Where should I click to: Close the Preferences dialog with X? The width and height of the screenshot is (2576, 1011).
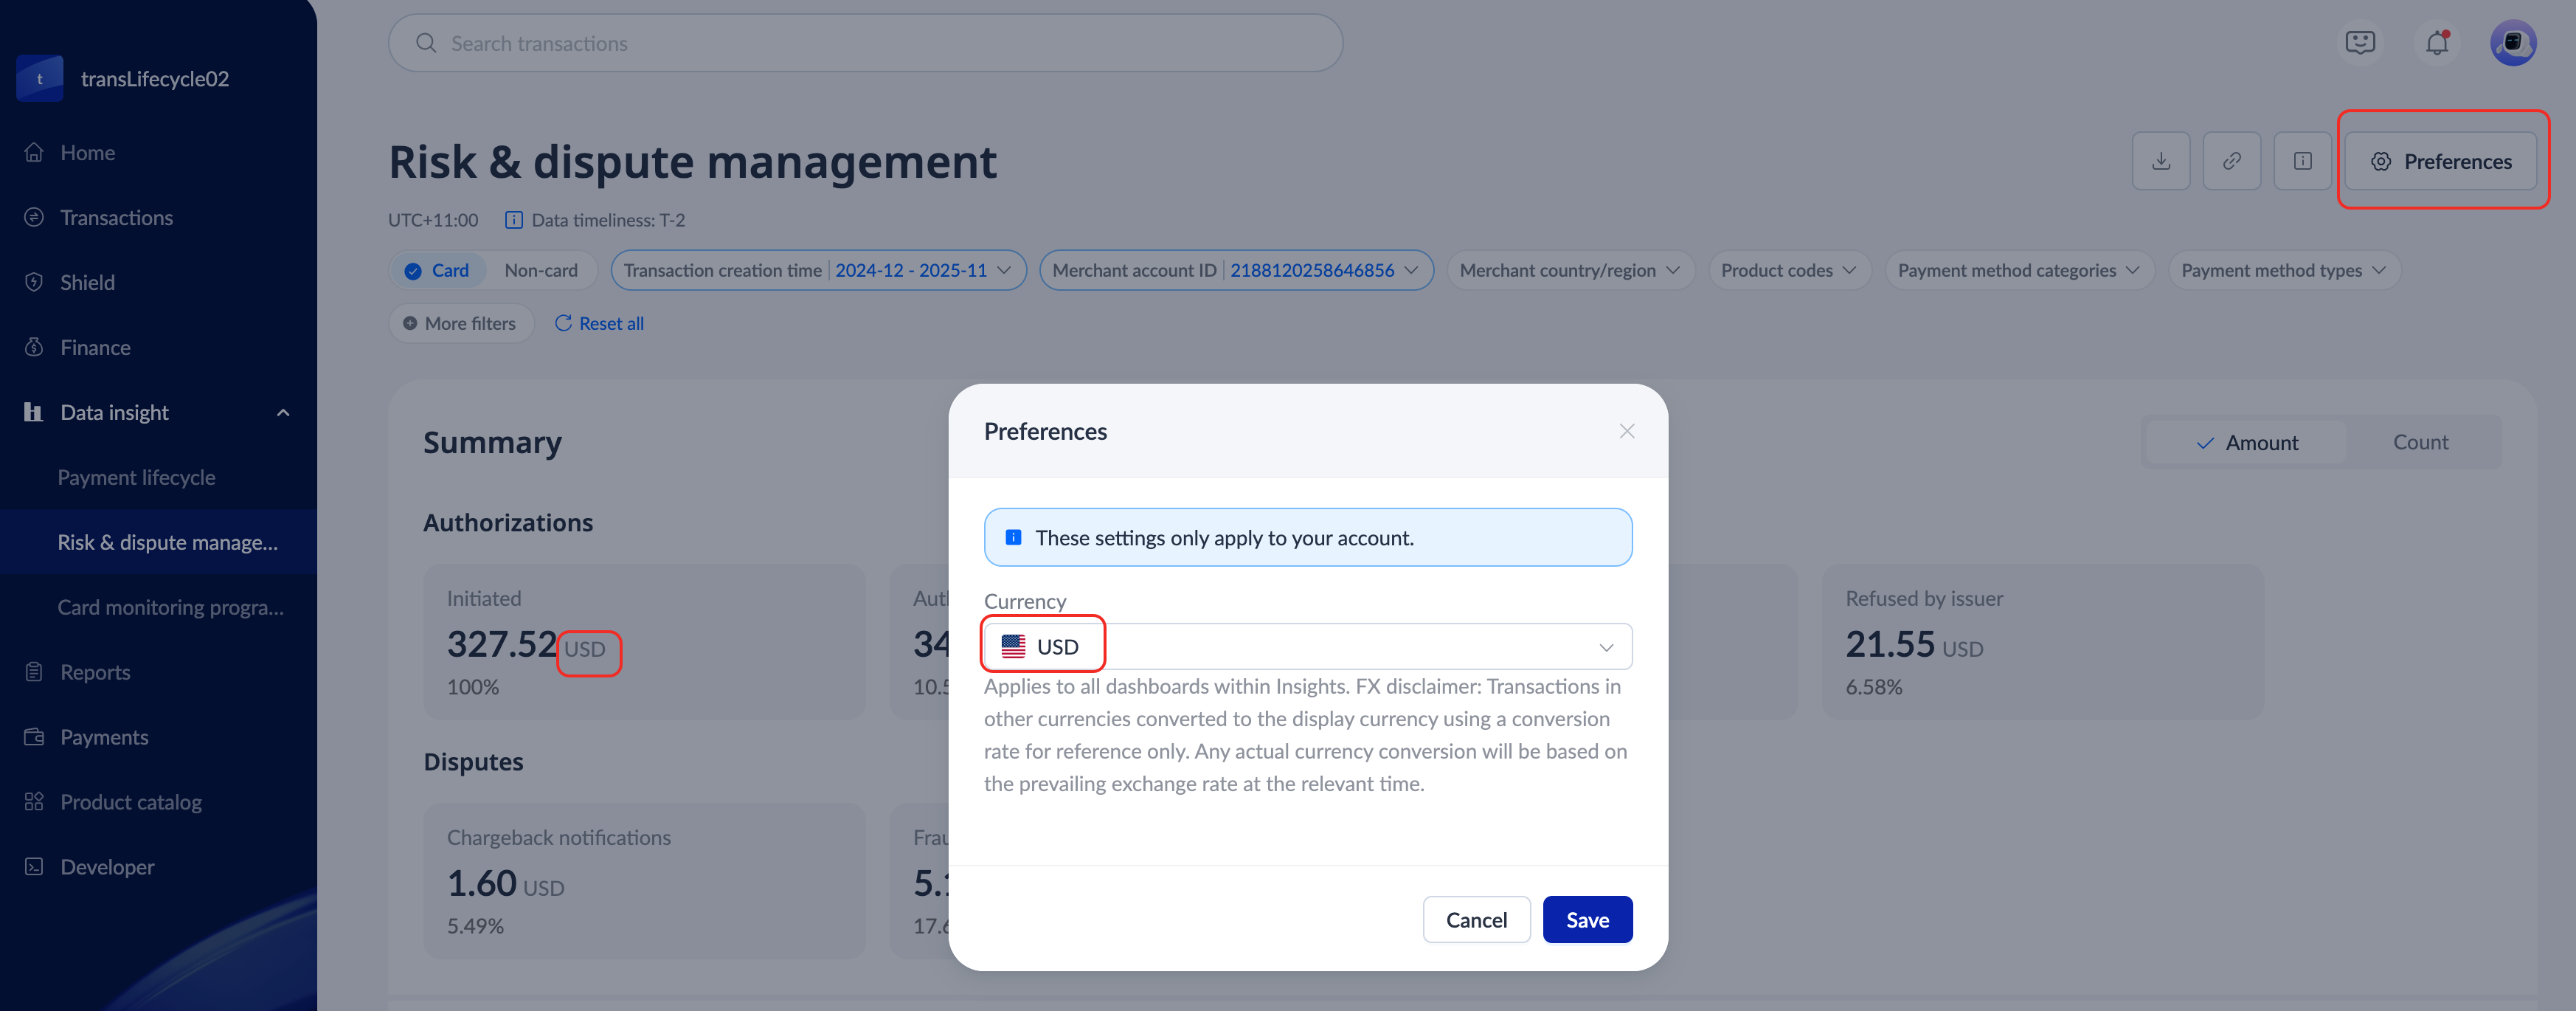pyautogui.click(x=1626, y=431)
